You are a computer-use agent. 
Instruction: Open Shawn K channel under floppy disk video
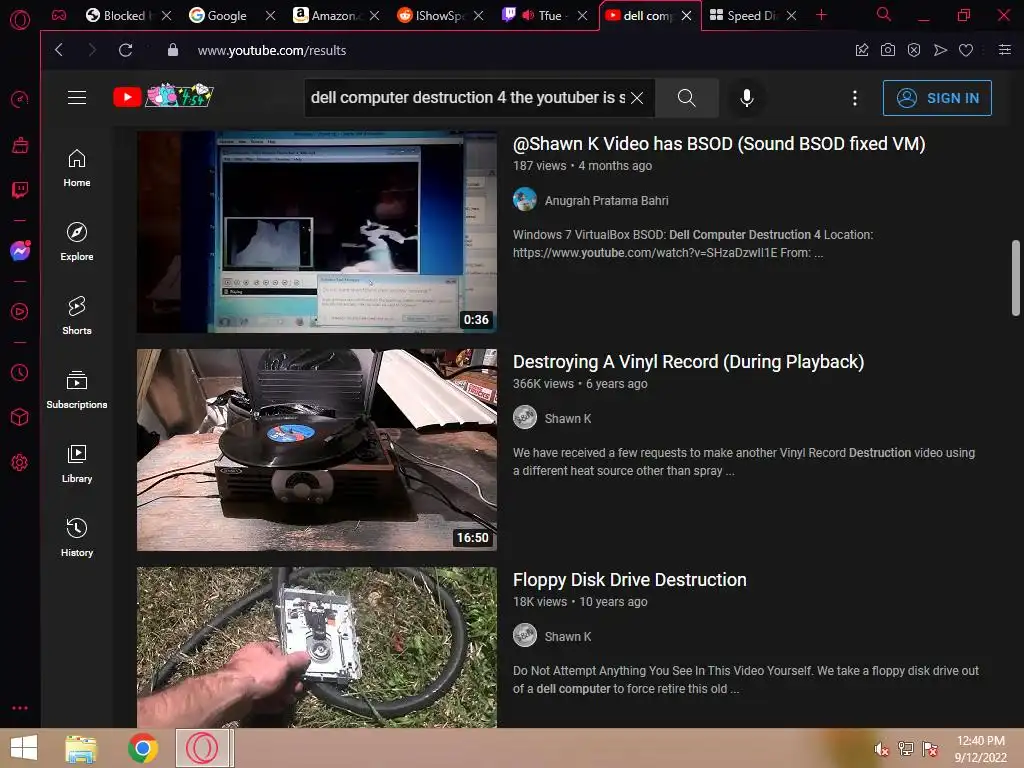coord(568,637)
